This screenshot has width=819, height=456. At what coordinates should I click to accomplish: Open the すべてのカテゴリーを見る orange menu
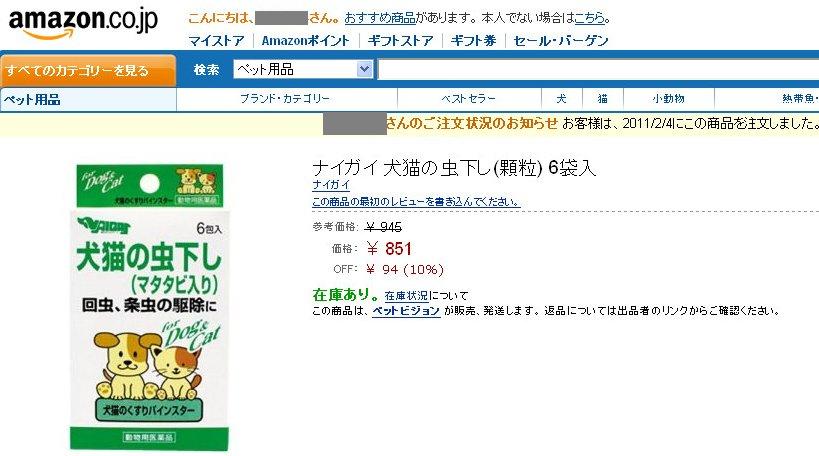click(x=88, y=71)
